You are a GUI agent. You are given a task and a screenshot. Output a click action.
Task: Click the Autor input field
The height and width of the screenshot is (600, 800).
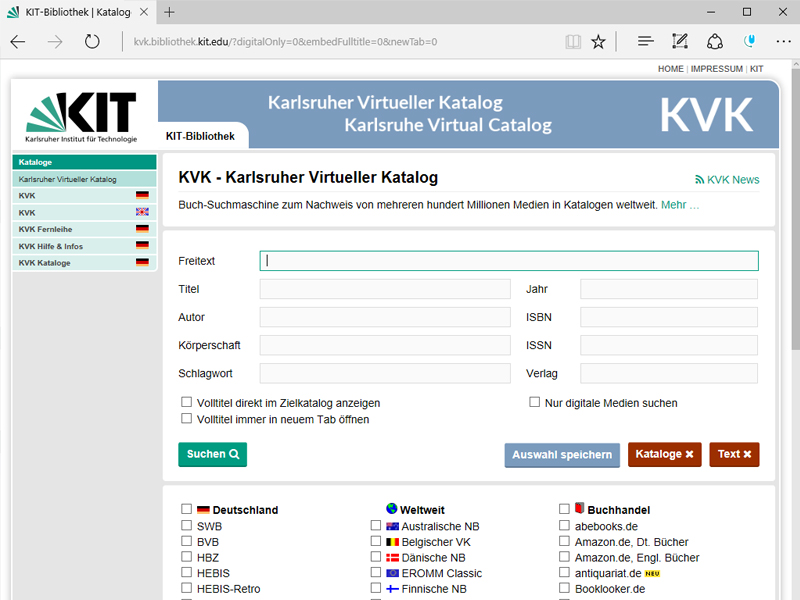(385, 317)
